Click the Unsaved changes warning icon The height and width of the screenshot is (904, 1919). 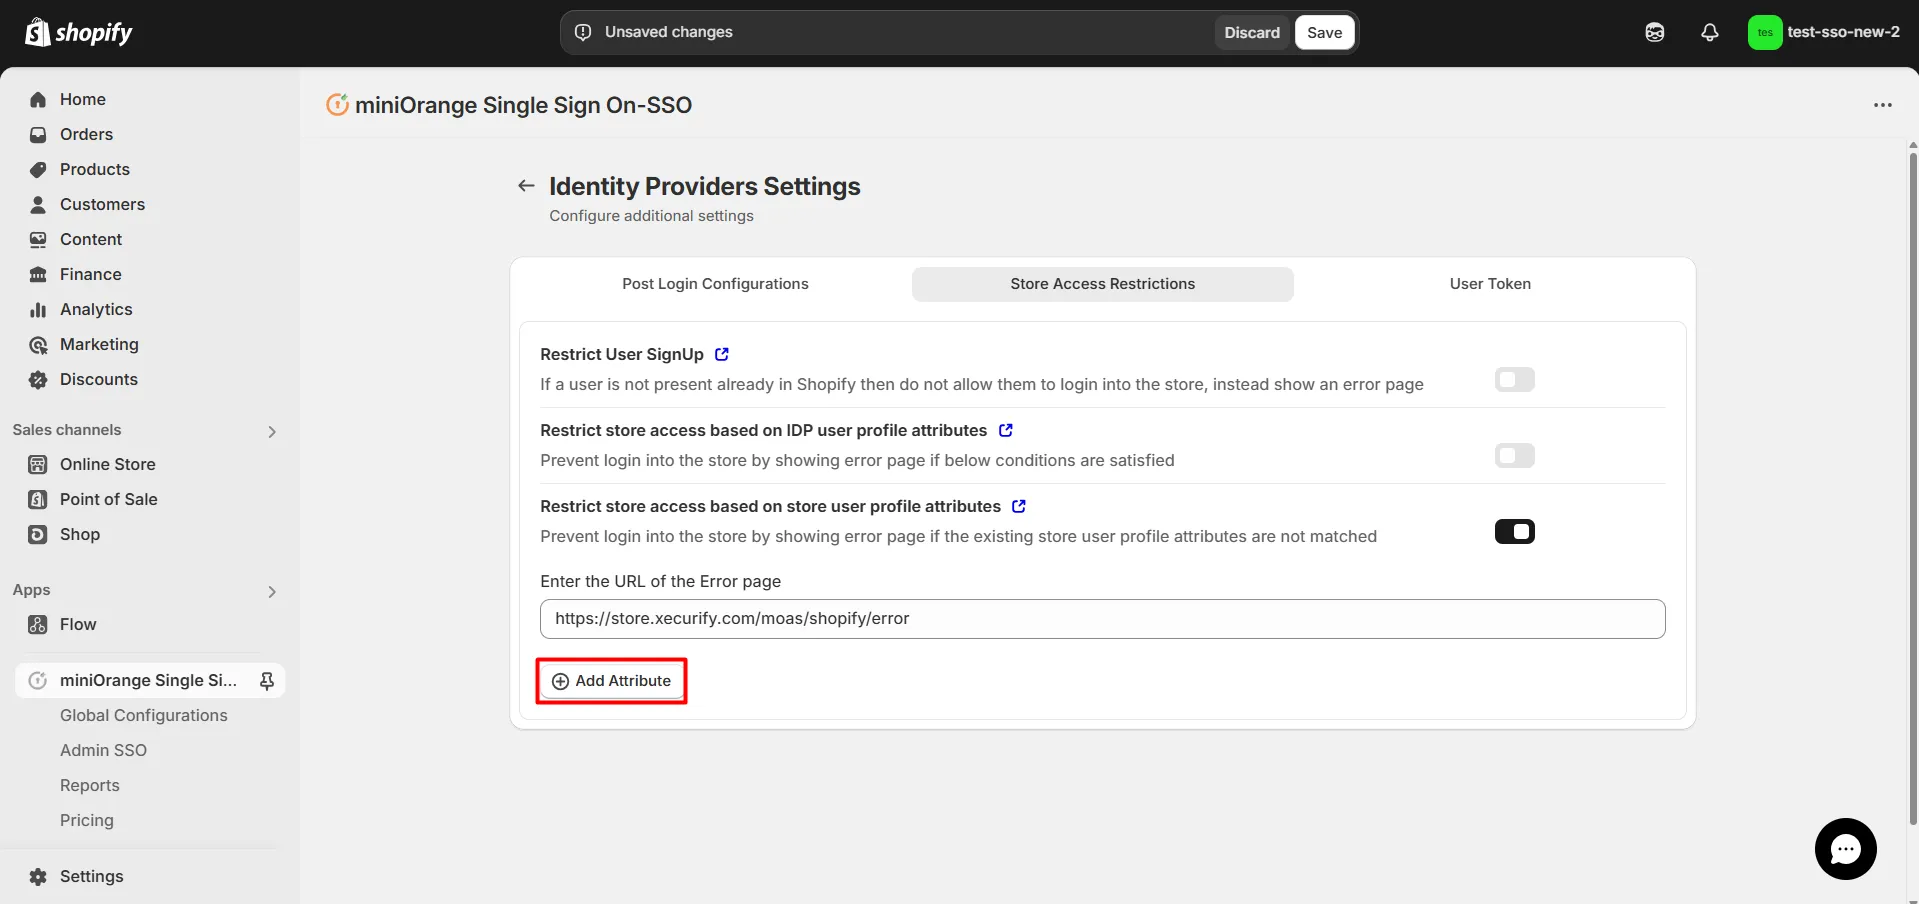tap(583, 32)
